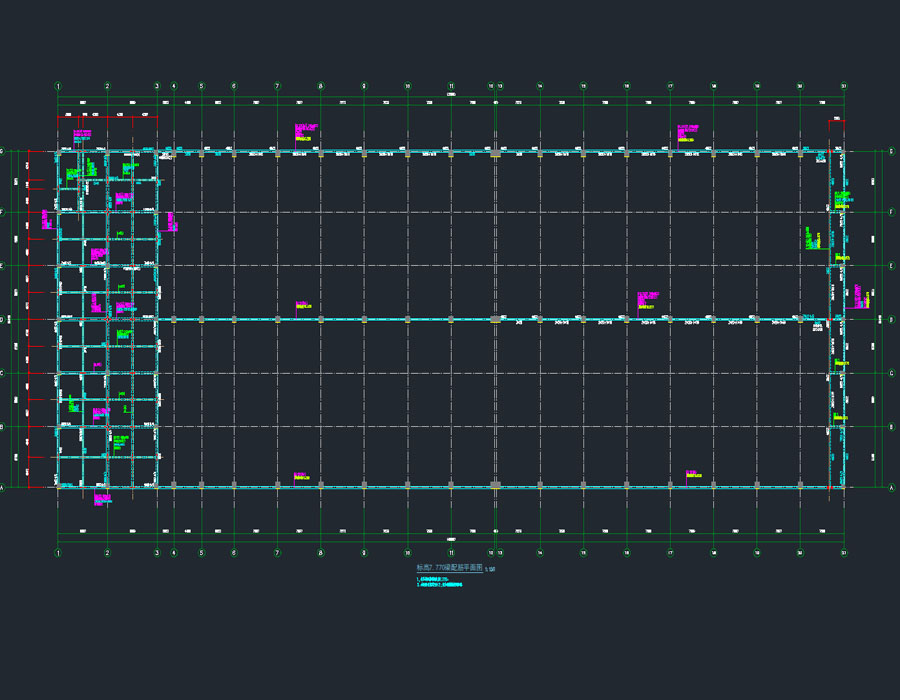900x700 pixels.
Task: Click top-row grid axis bubble 11
Action: (451, 86)
